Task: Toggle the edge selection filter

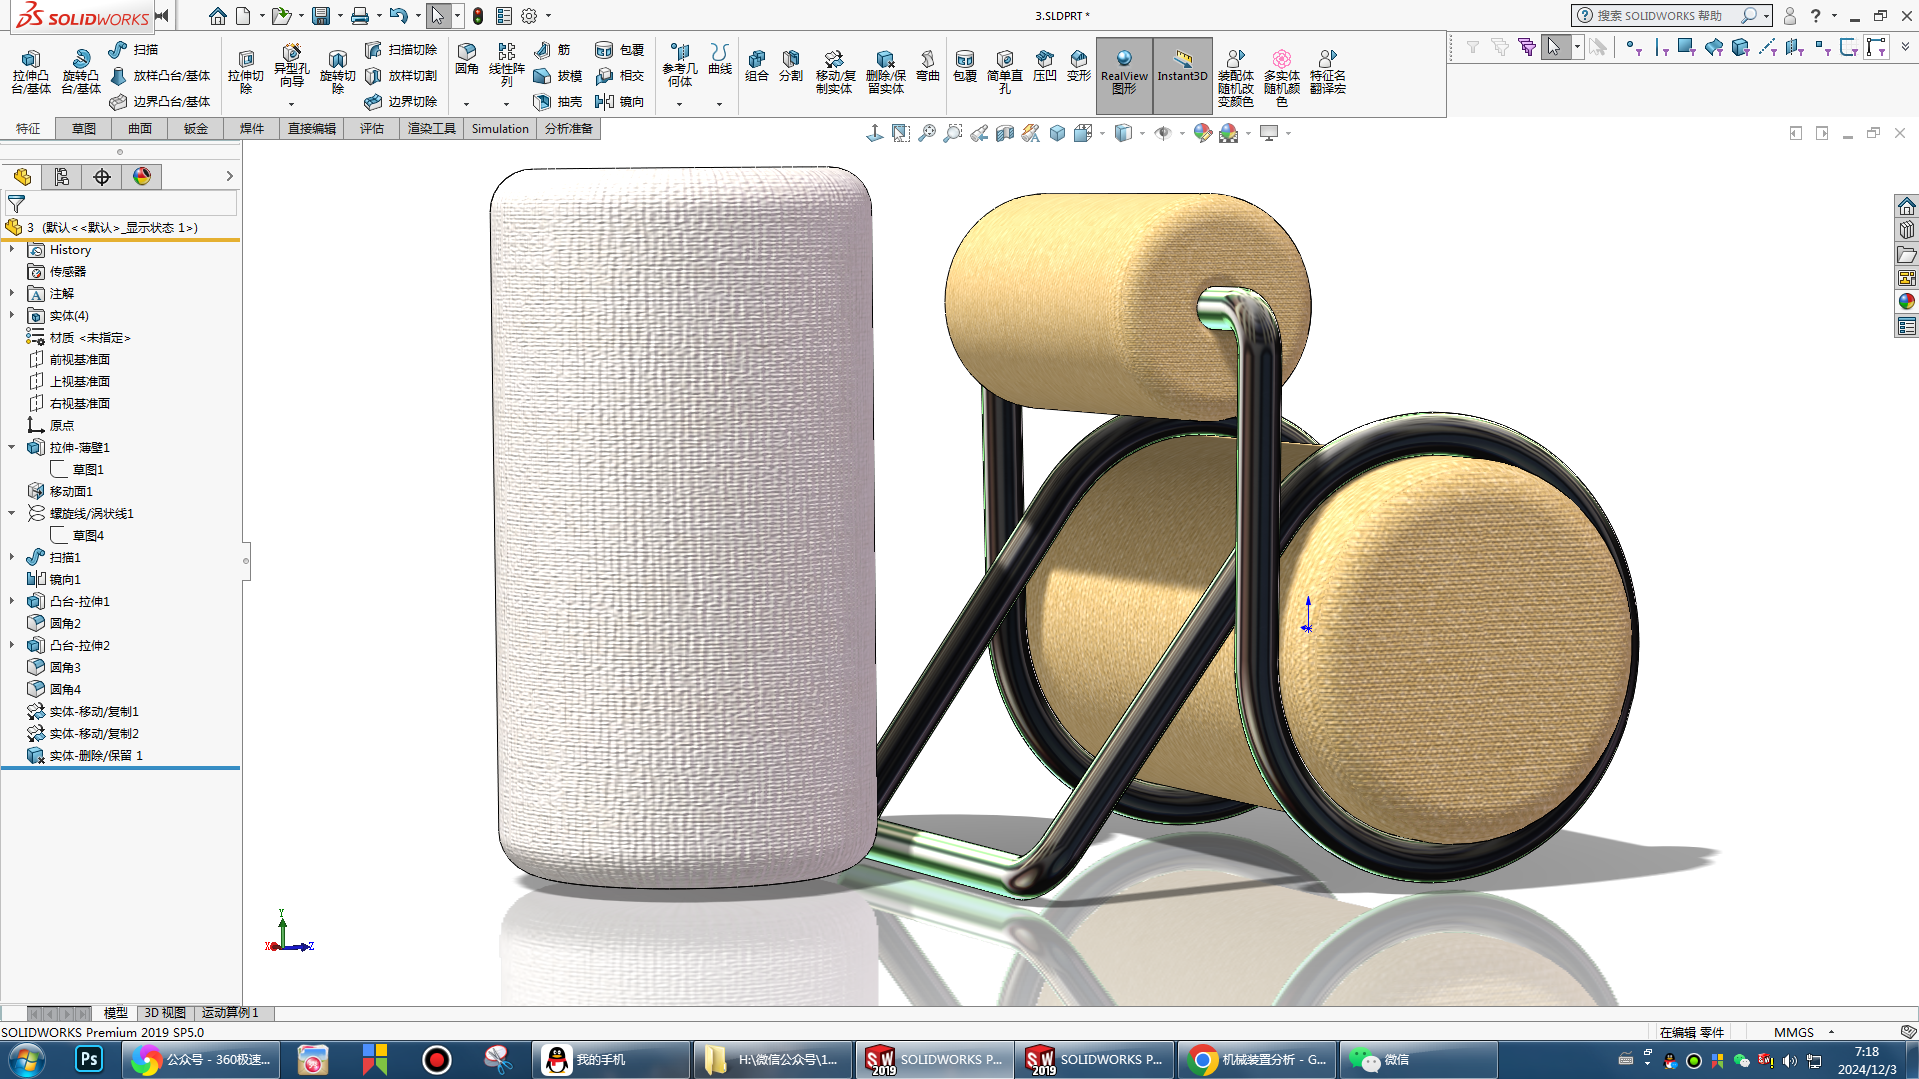Action: click(1661, 47)
